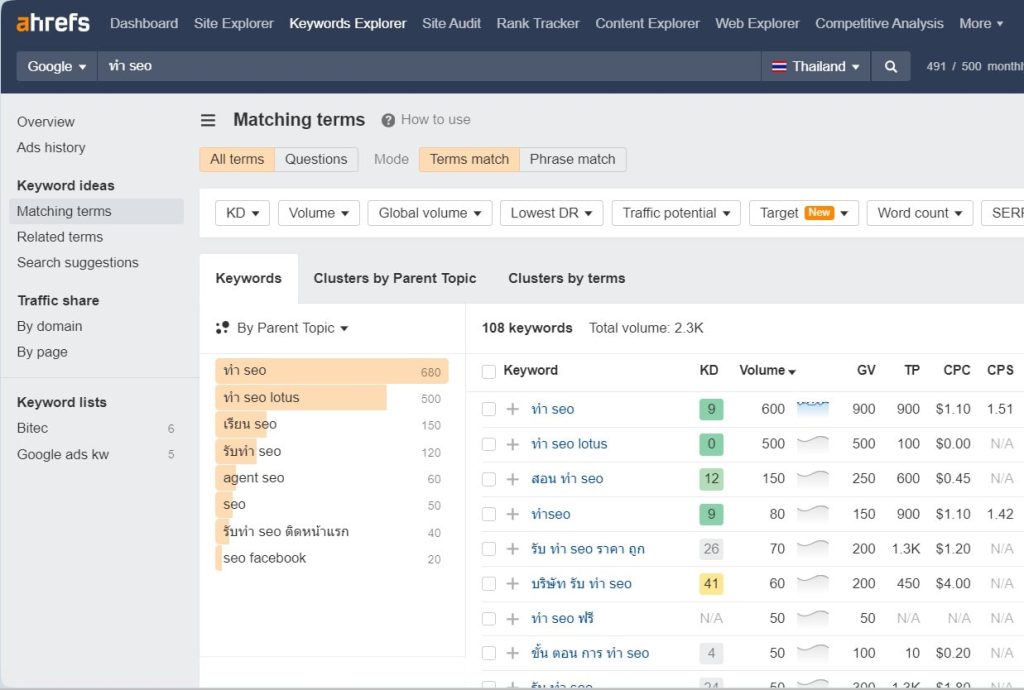Screen dimensions: 1024x690
Task: Select the Questions toggle button
Action: [316, 159]
